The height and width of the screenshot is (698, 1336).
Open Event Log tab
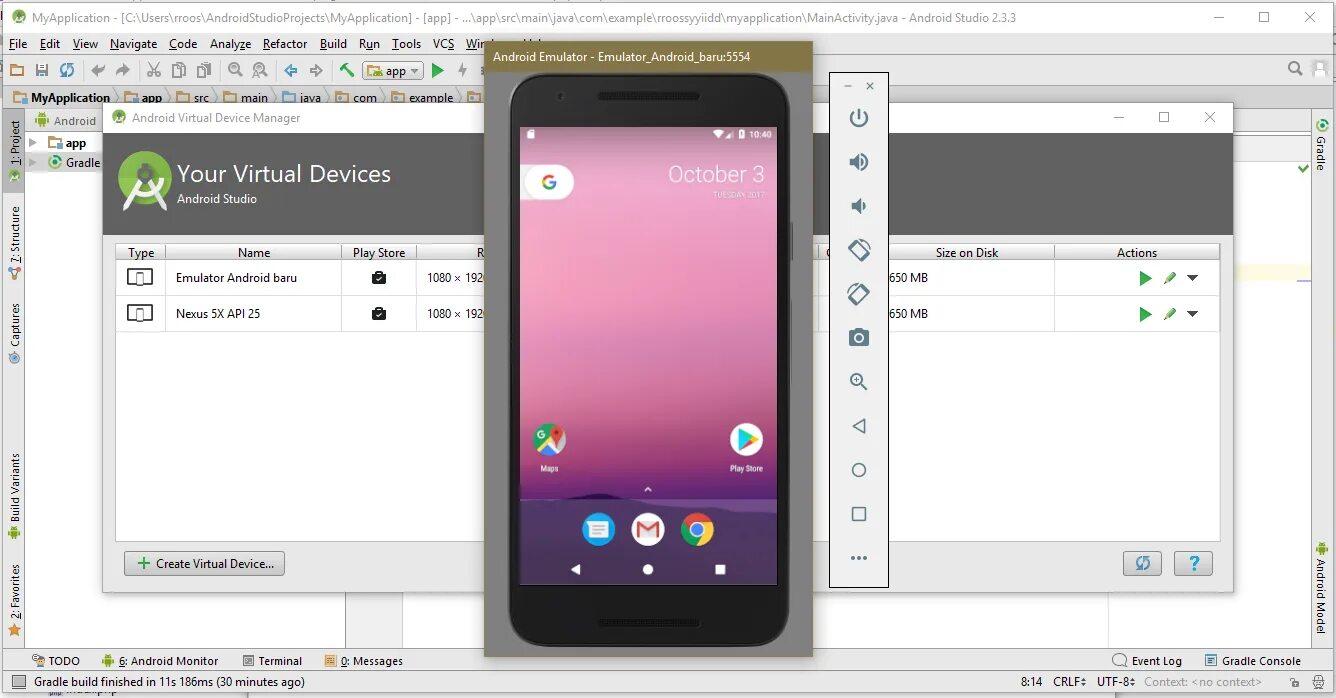coord(1147,661)
